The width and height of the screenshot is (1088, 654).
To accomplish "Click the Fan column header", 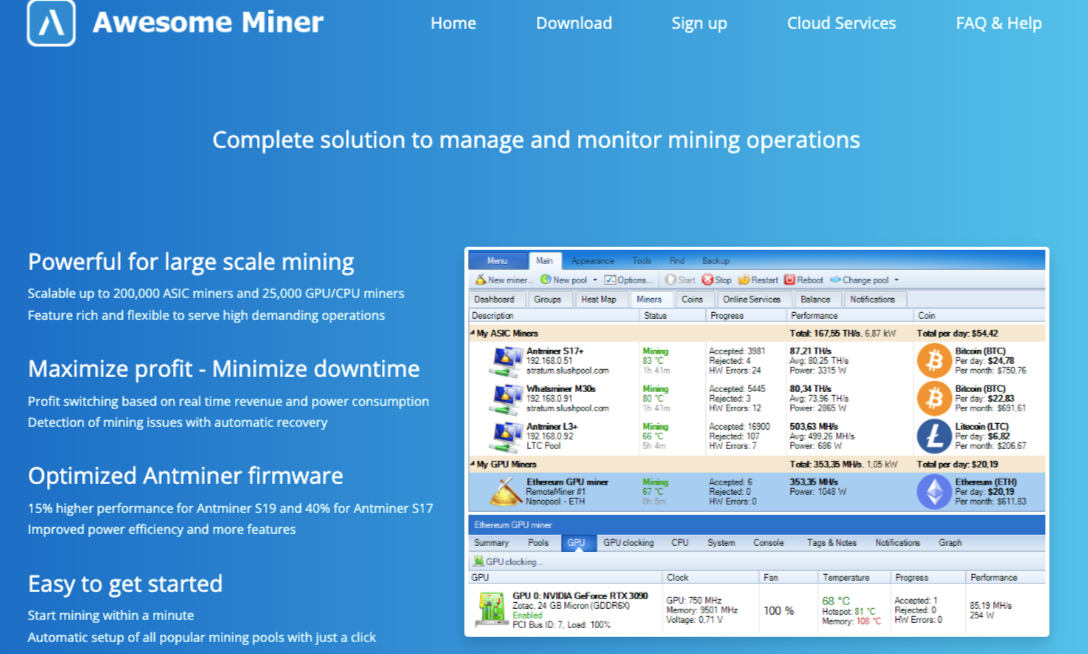I will pos(786,577).
